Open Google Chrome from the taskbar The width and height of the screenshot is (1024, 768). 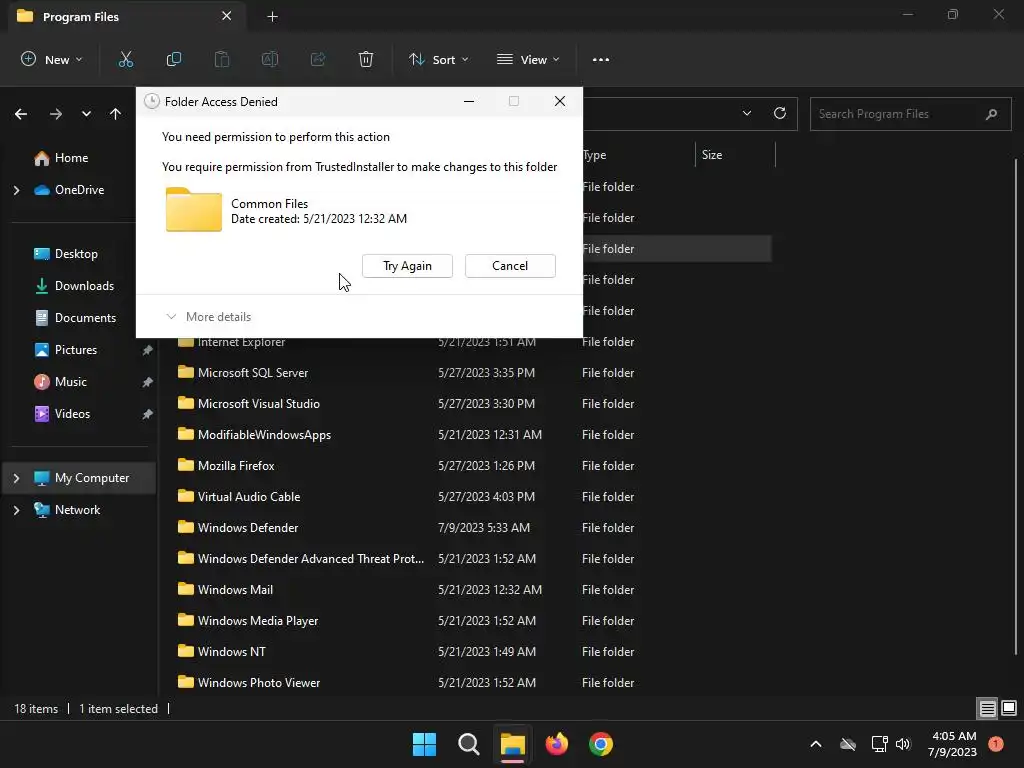[x=601, y=744]
